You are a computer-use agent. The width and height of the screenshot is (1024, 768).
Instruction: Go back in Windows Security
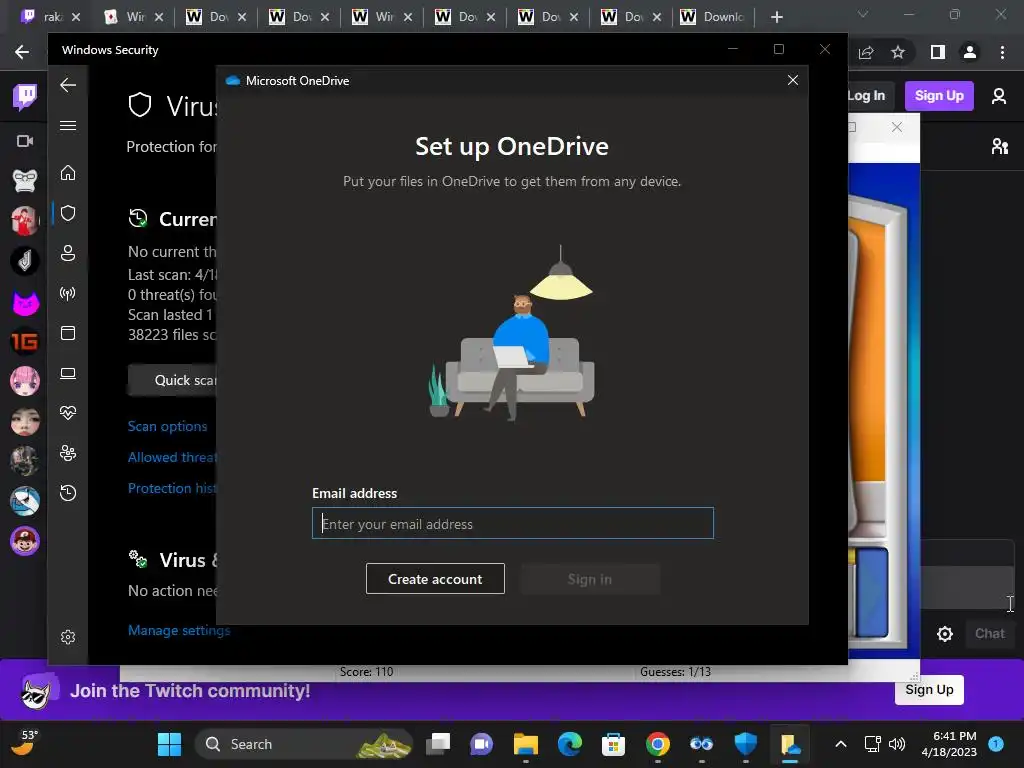68,85
